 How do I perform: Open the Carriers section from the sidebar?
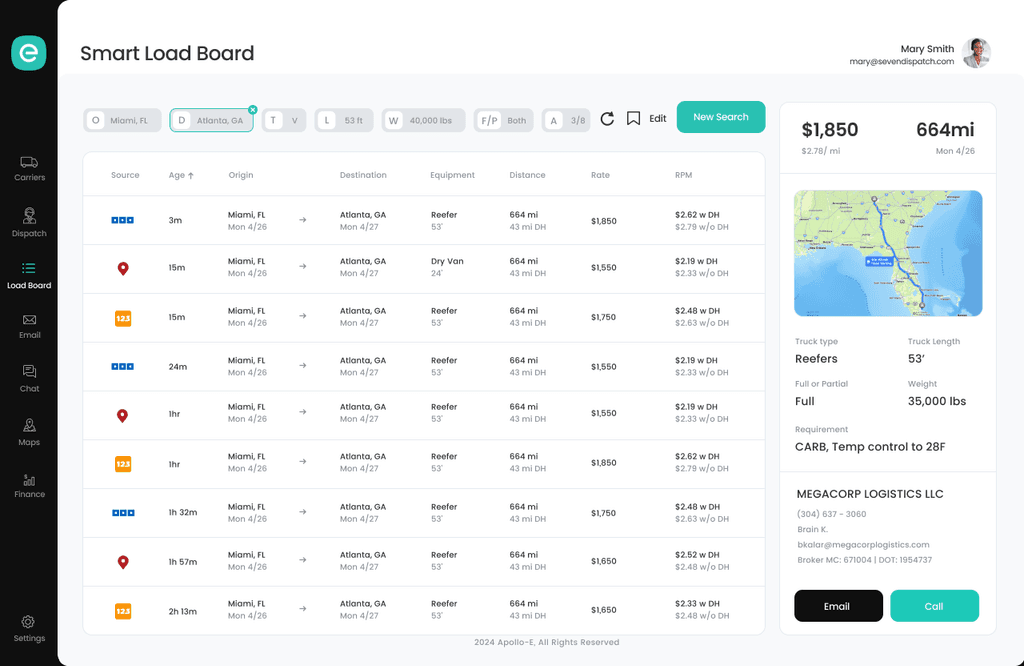[x=29, y=166]
